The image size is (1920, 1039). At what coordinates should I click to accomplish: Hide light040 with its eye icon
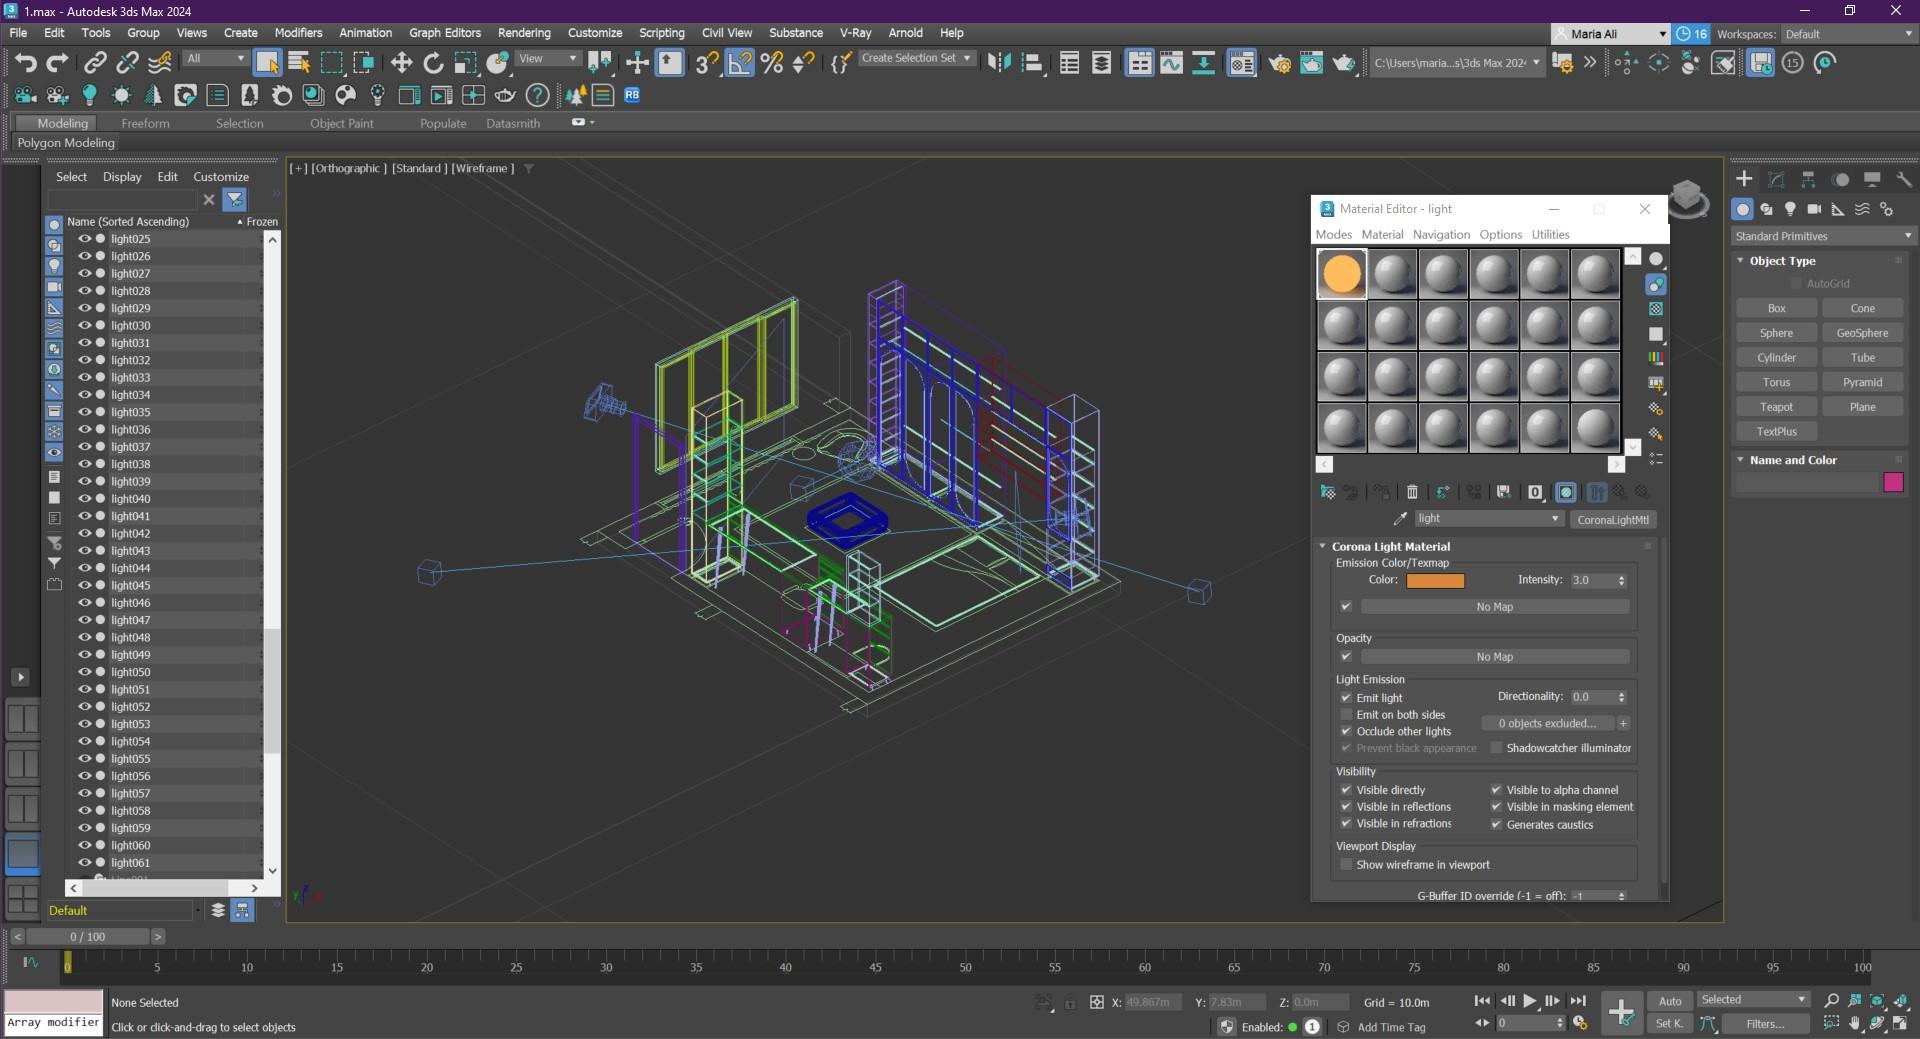[85, 499]
